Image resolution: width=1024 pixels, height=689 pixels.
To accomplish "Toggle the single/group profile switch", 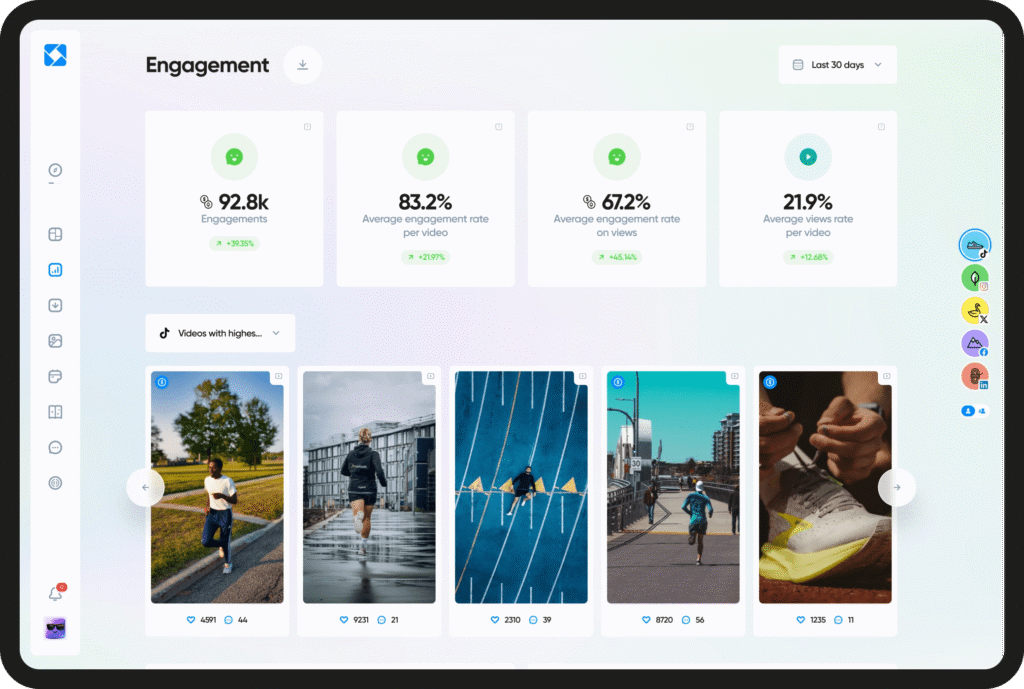I will [x=974, y=411].
